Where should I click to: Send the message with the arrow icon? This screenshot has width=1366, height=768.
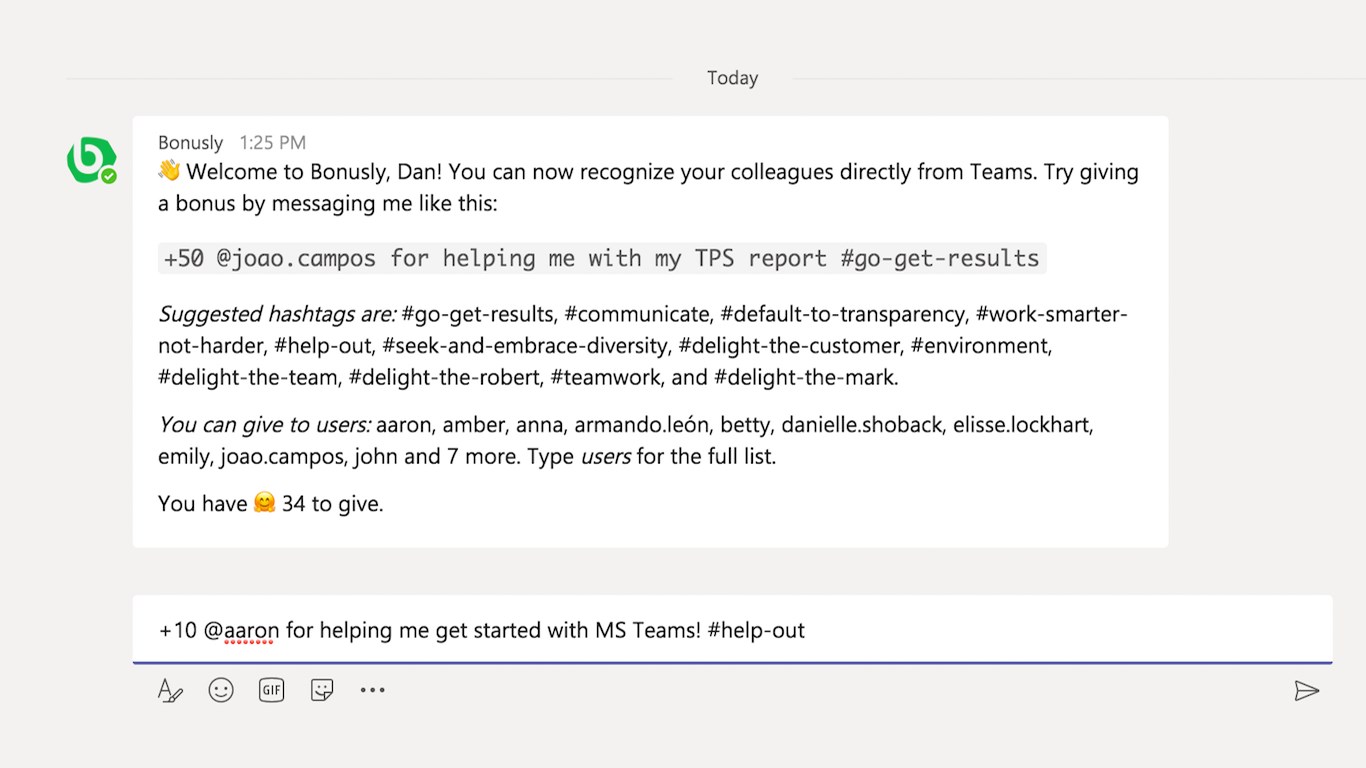(x=1307, y=691)
